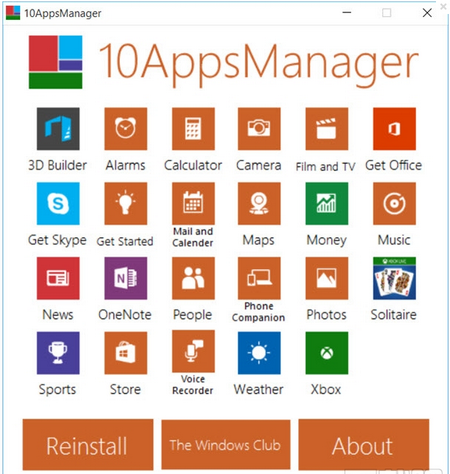Choose the Calculator app tile

(193, 129)
